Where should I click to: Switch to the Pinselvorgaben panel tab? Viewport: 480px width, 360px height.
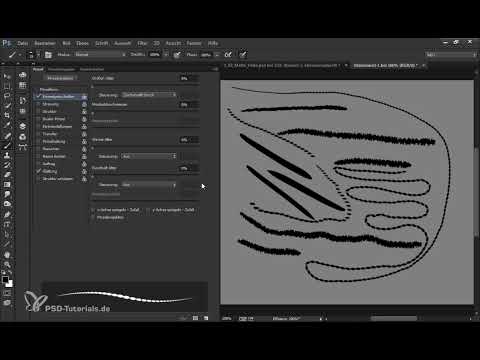pos(62,69)
